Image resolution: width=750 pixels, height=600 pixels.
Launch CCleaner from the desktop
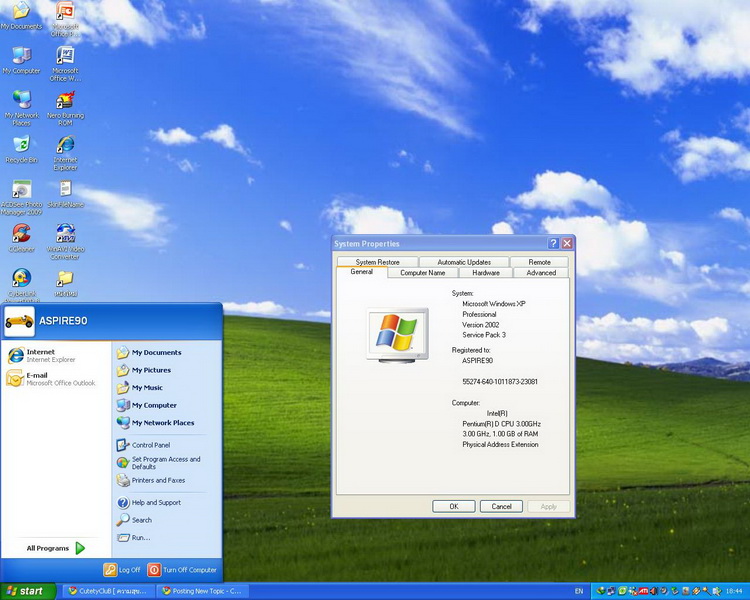[x=22, y=238]
